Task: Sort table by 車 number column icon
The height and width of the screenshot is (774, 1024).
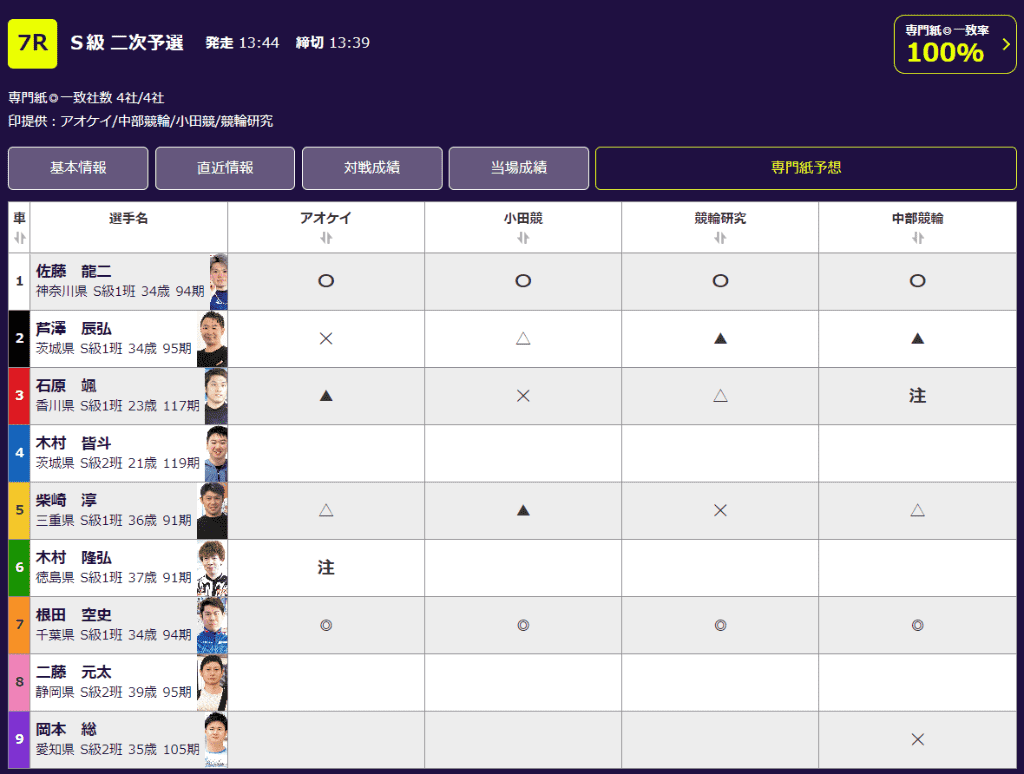Action: point(19,238)
